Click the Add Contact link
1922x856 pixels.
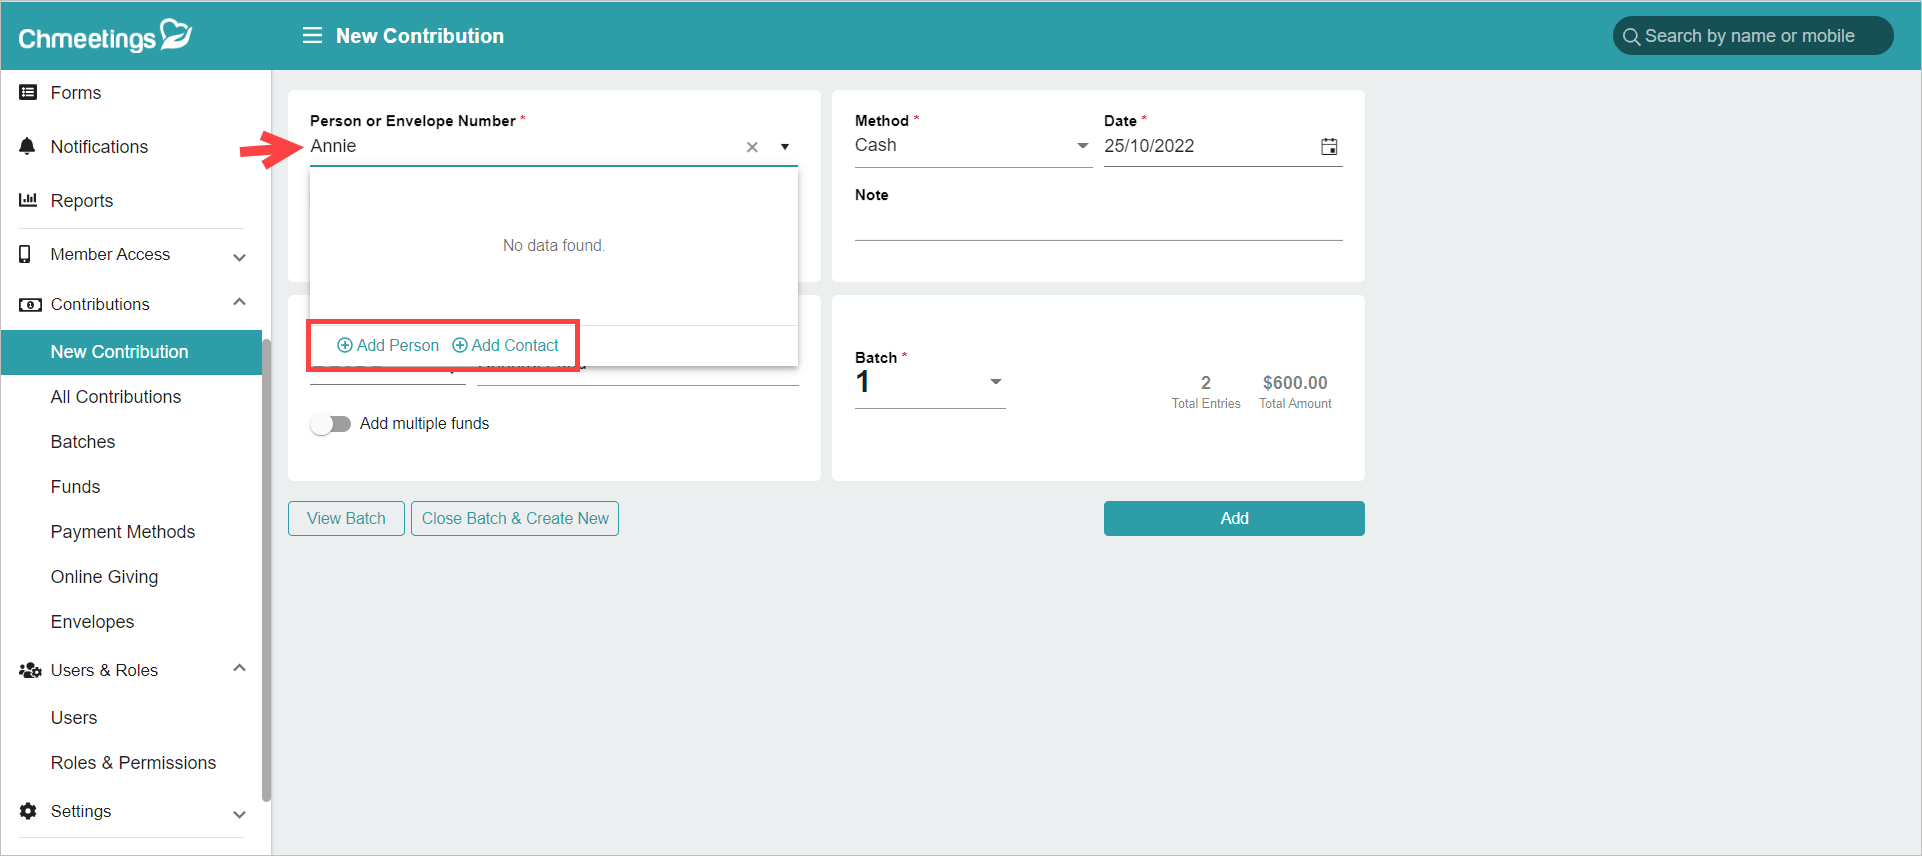click(x=506, y=345)
